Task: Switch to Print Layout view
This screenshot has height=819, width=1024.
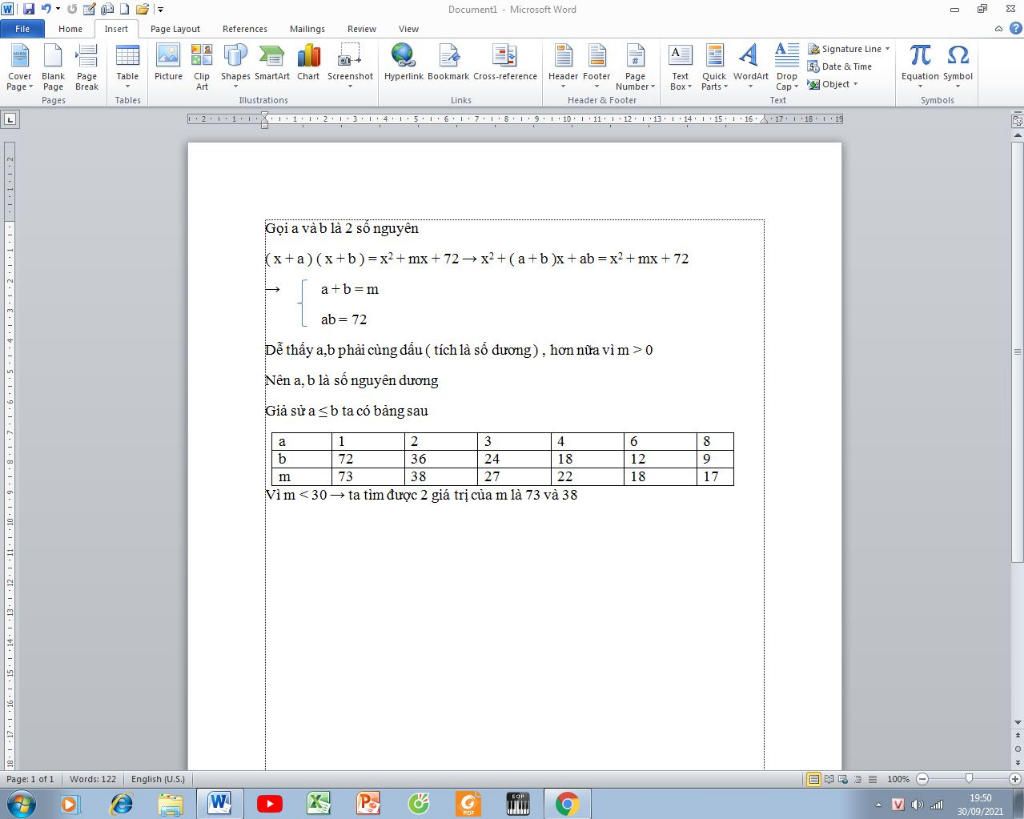Action: pyautogui.click(x=814, y=779)
